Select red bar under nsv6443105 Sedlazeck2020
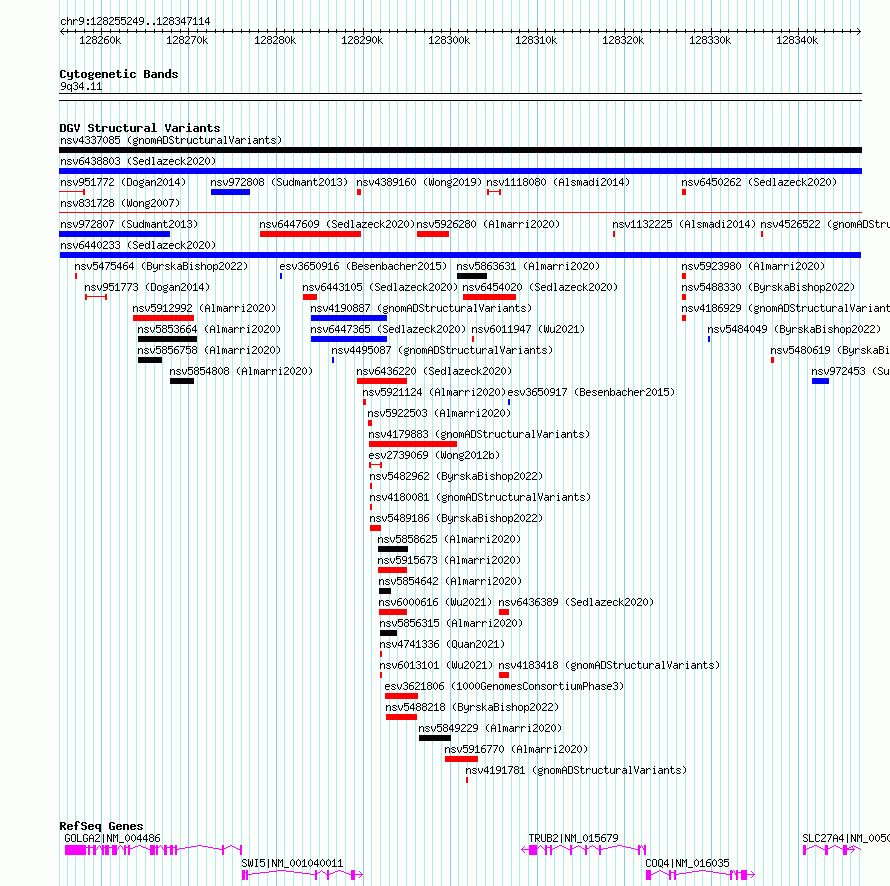This screenshot has width=890, height=886. click(x=310, y=297)
